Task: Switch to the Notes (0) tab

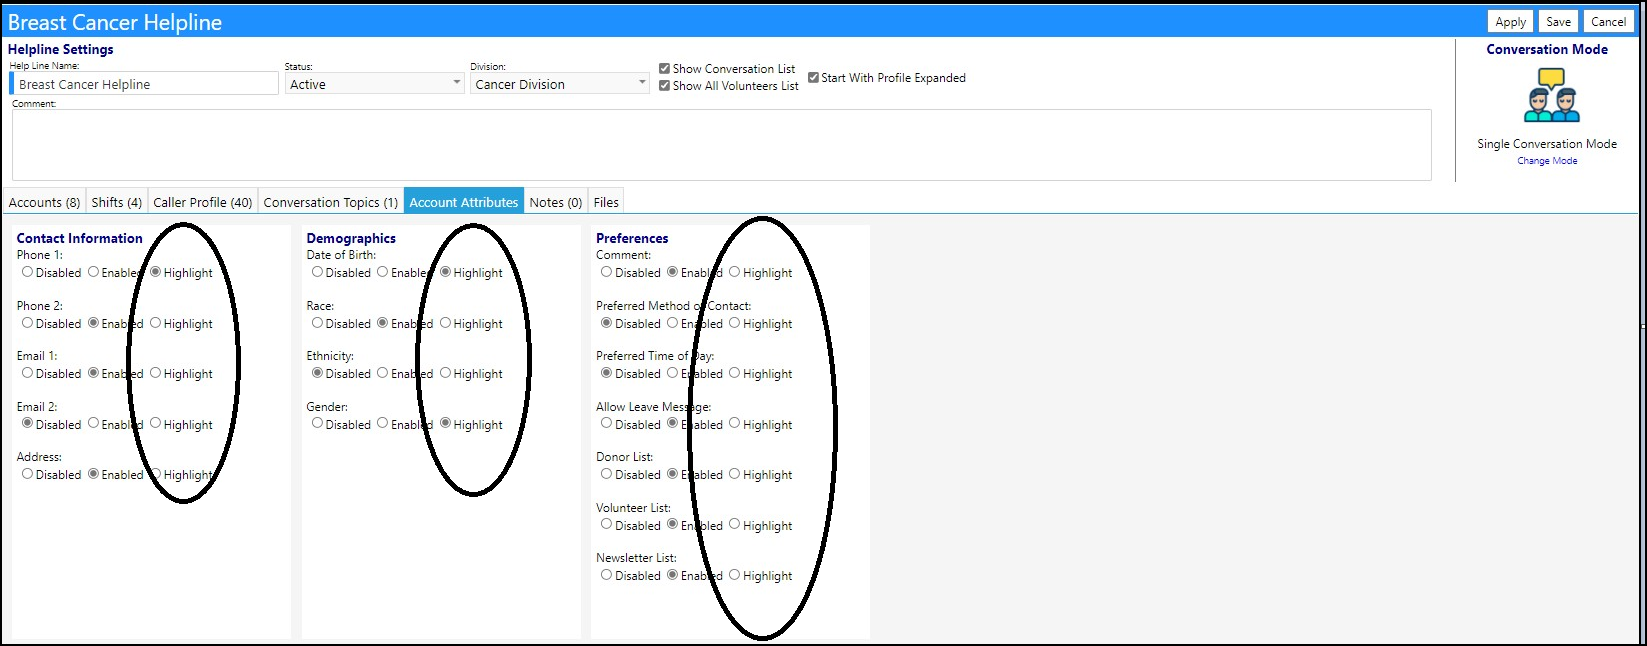Action: coord(556,202)
